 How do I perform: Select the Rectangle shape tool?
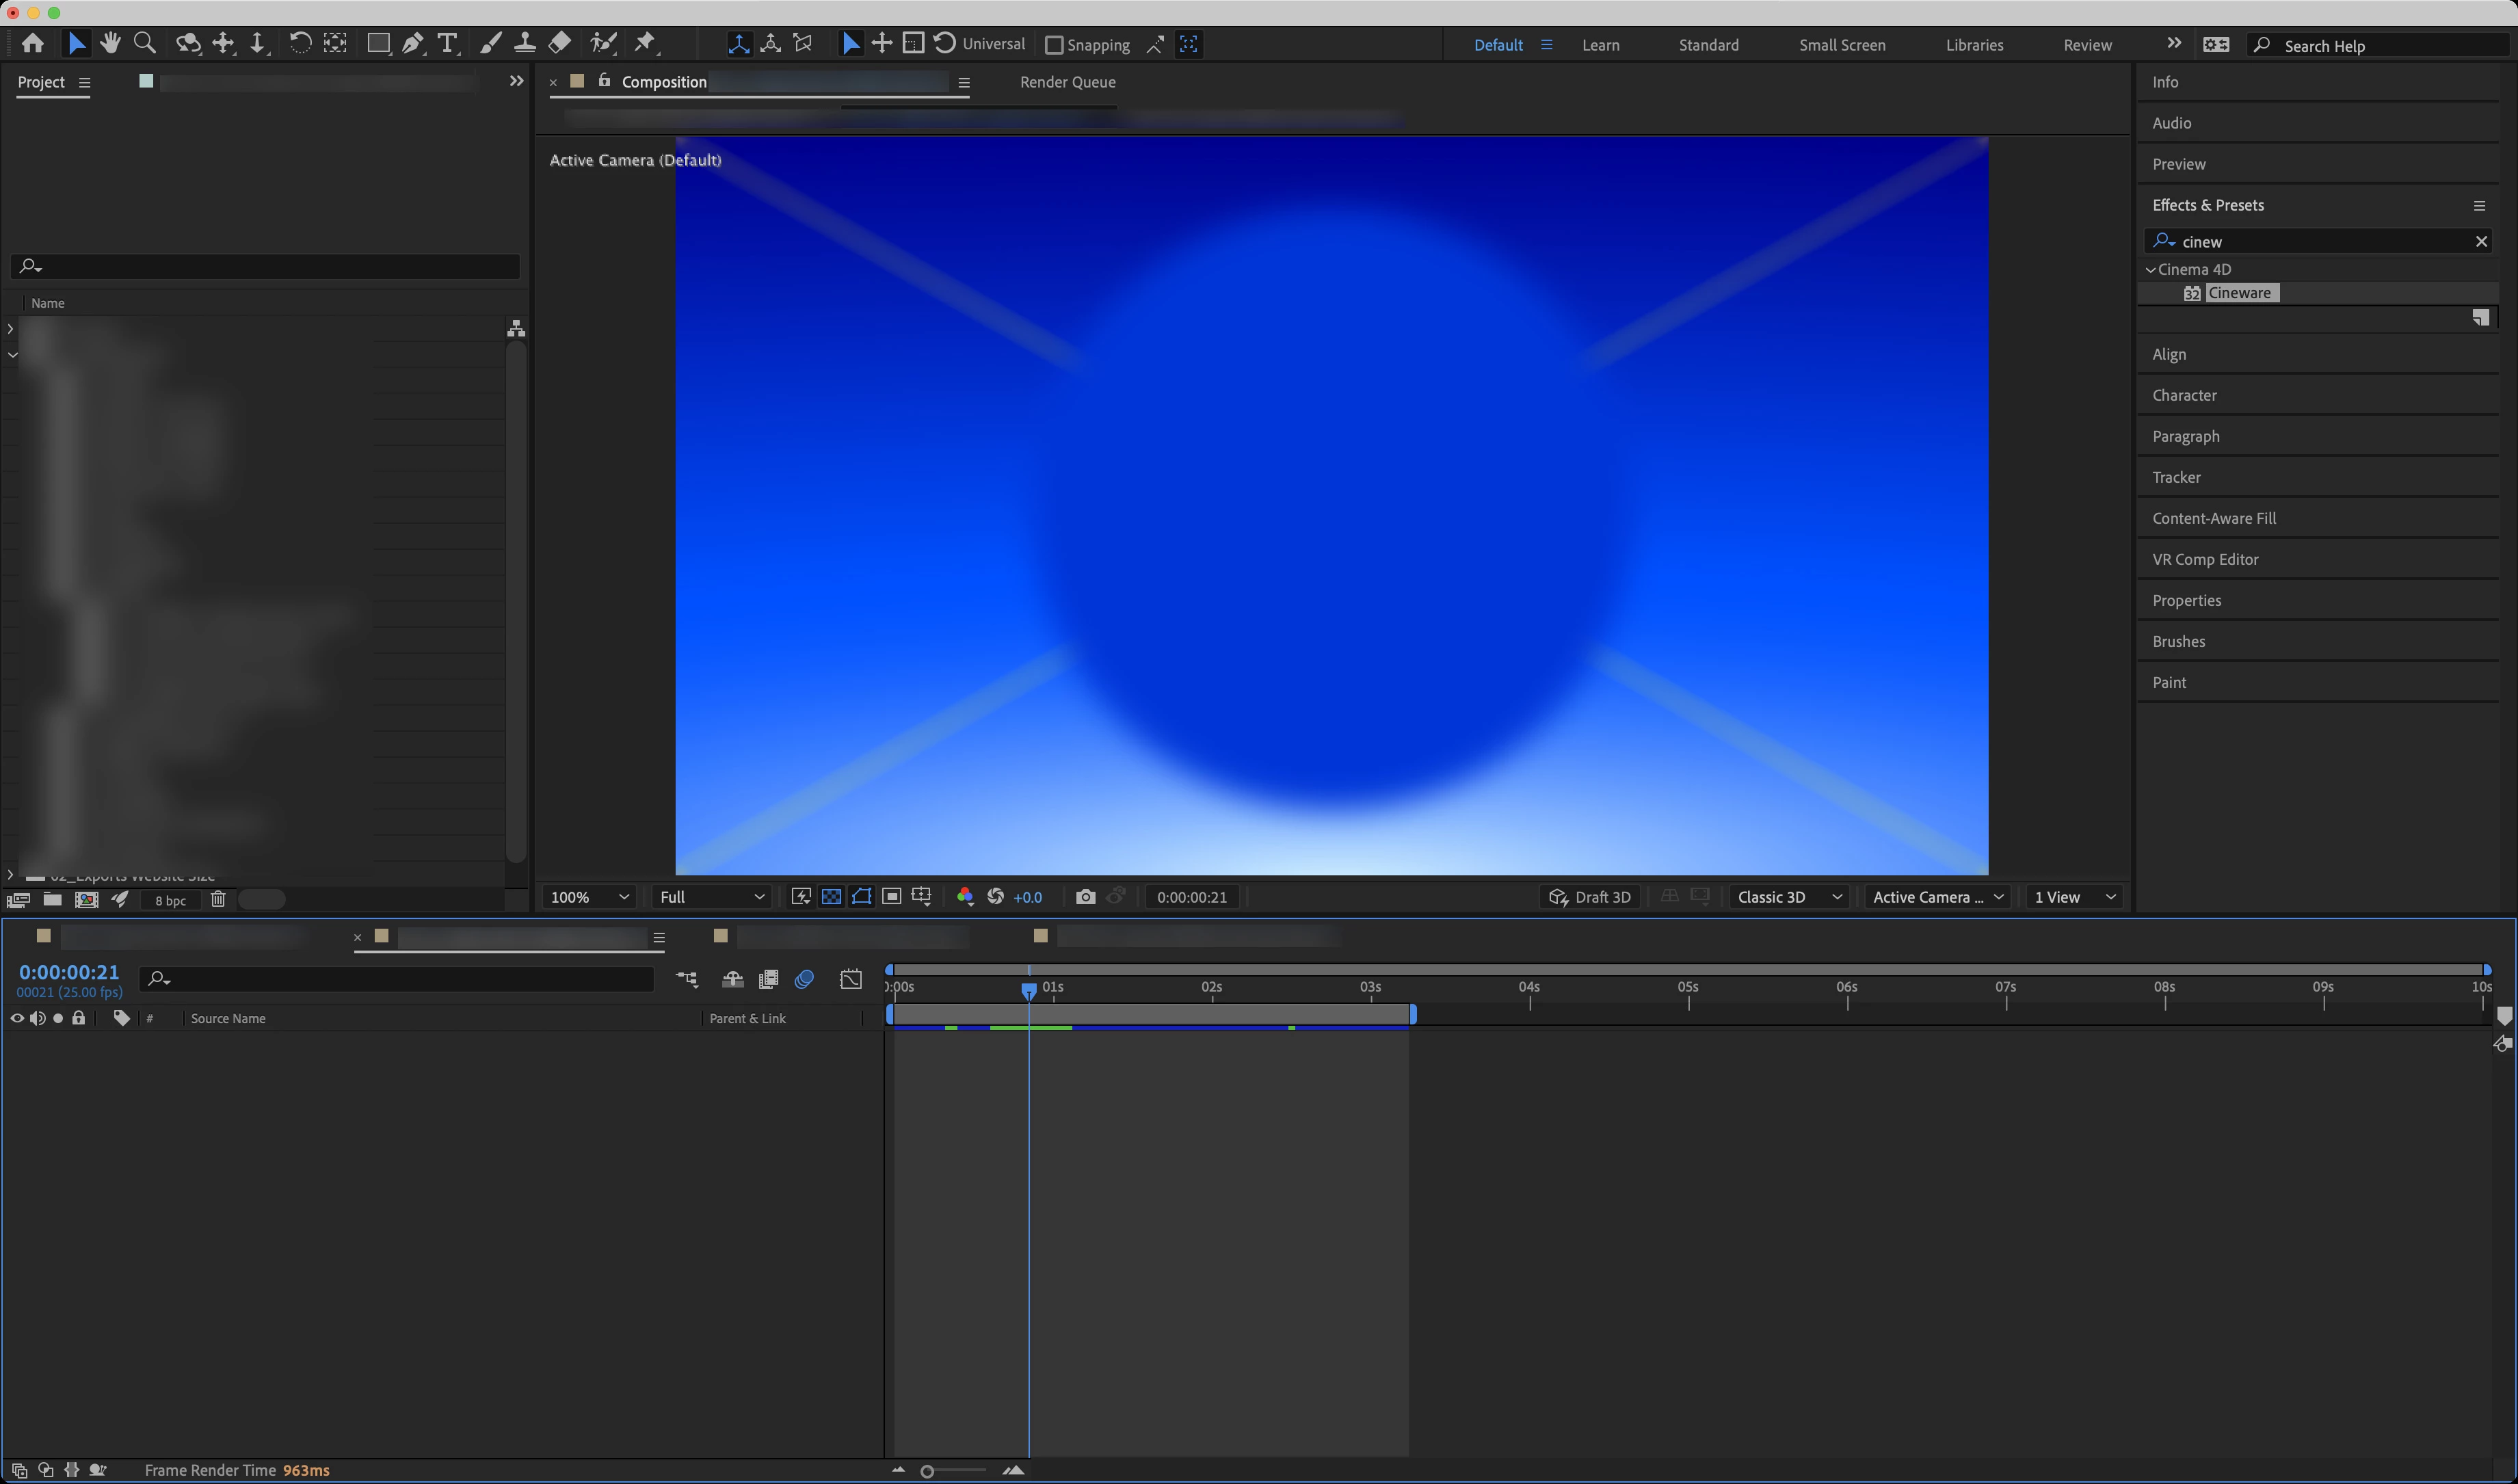click(x=378, y=43)
